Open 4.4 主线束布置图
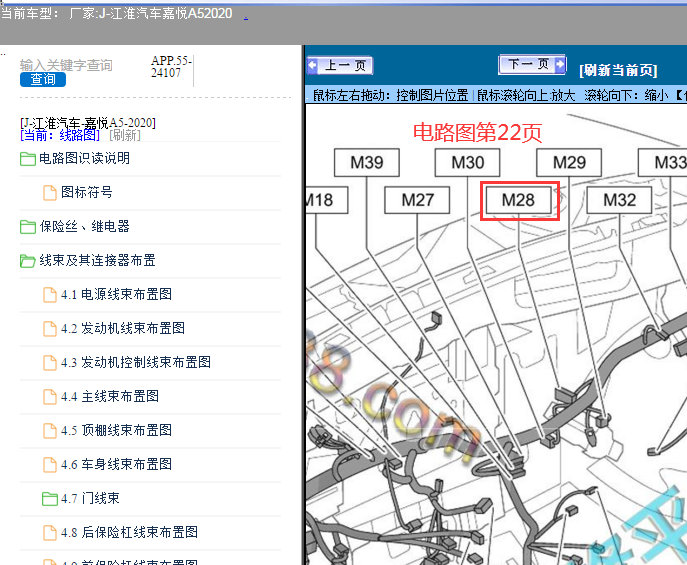 (110, 396)
